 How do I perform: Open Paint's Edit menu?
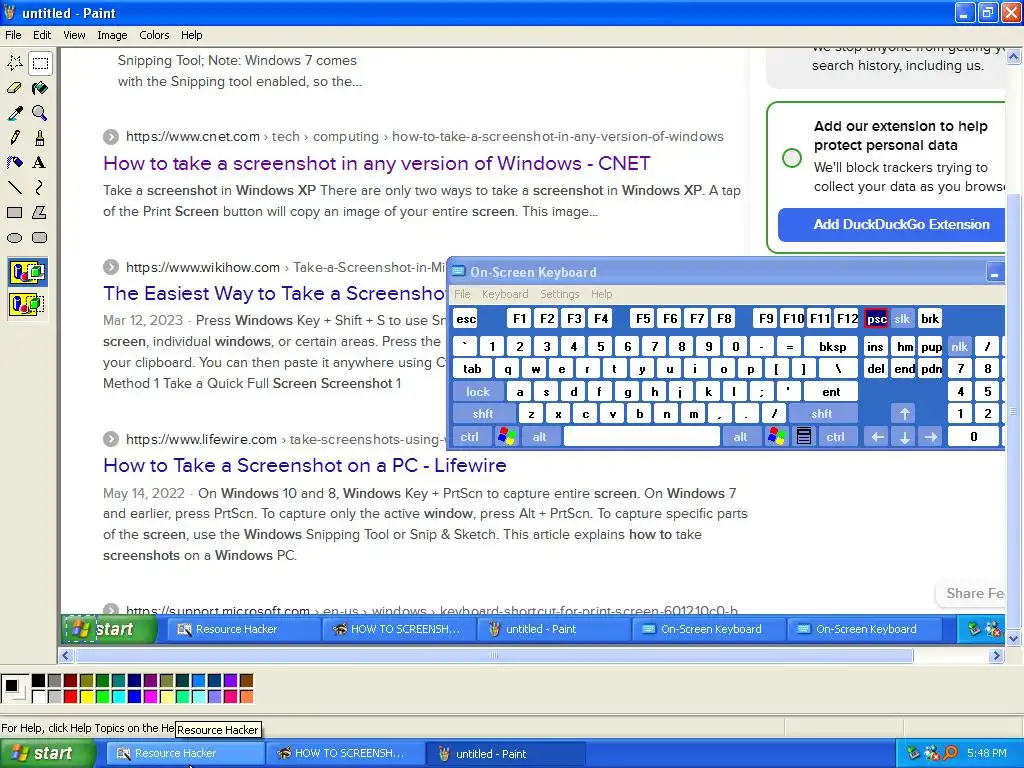click(x=42, y=35)
